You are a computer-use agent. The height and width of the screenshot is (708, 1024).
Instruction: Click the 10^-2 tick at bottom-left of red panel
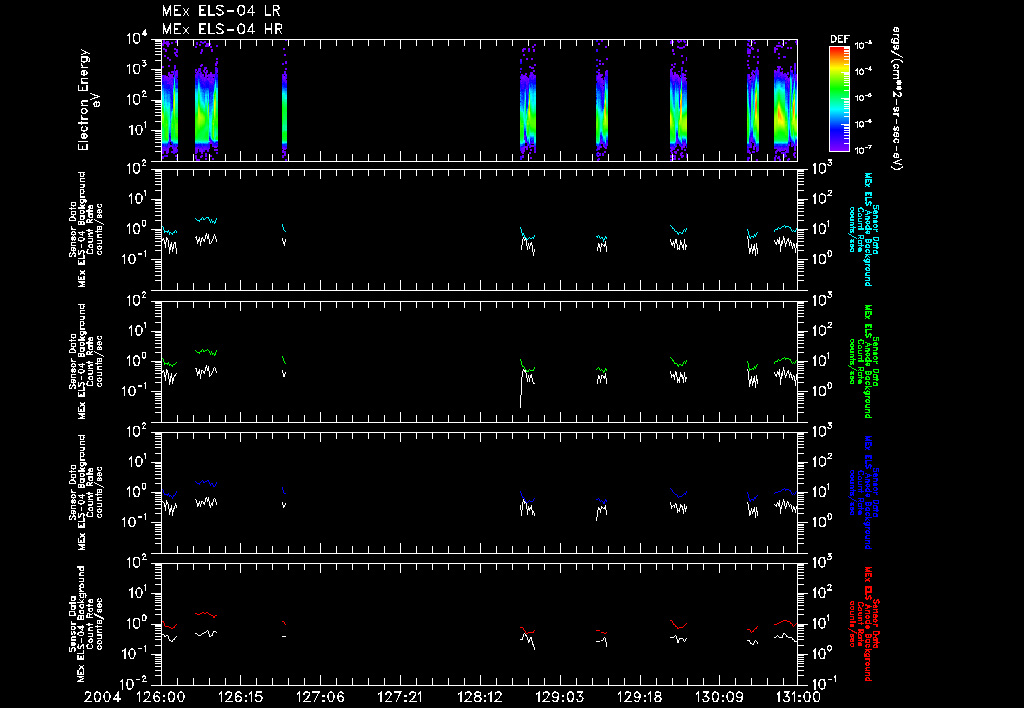[135, 684]
